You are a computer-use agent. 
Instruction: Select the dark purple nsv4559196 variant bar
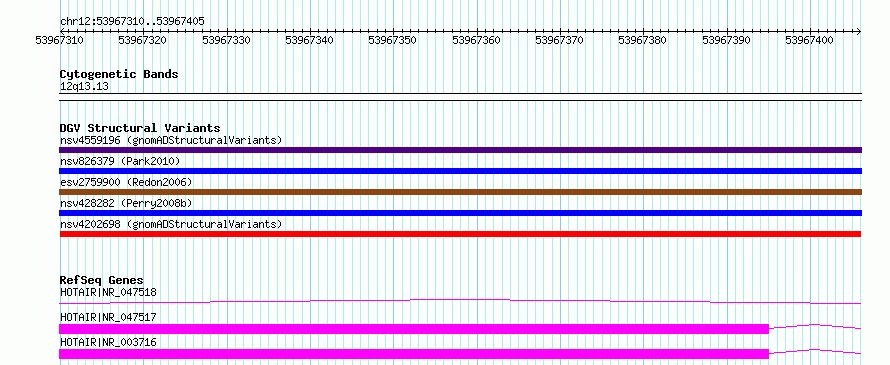pyautogui.click(x=460, y=150)
